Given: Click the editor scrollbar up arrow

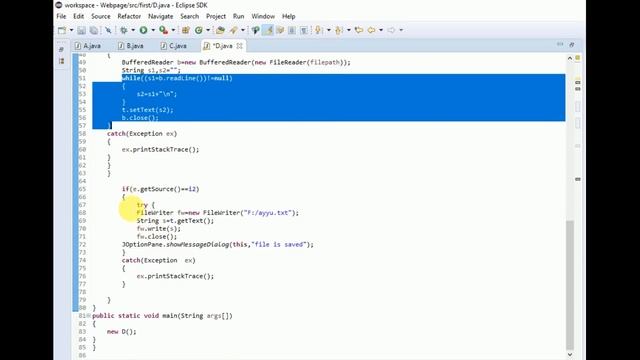Looking at the screenshot, I should 570,58.
